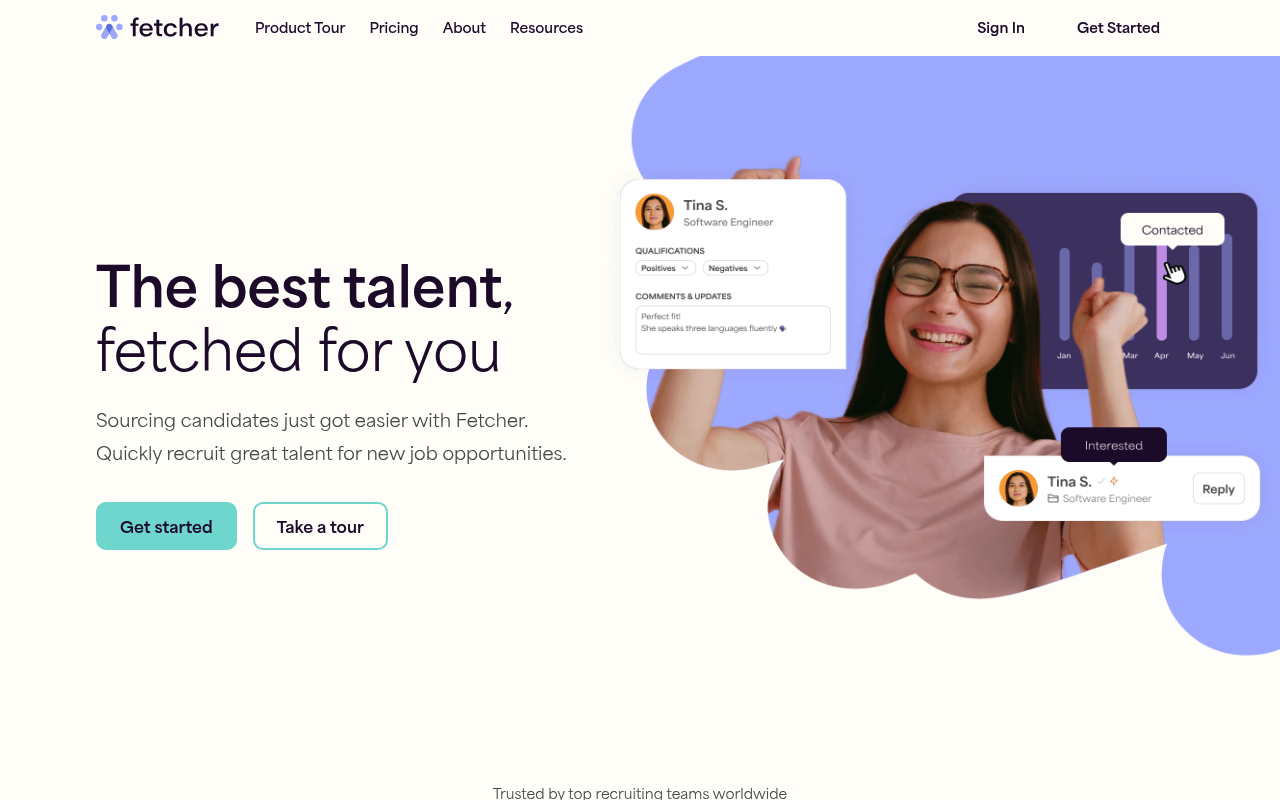Go to the About page
The image size is (1280, 800).
(464, 28)
